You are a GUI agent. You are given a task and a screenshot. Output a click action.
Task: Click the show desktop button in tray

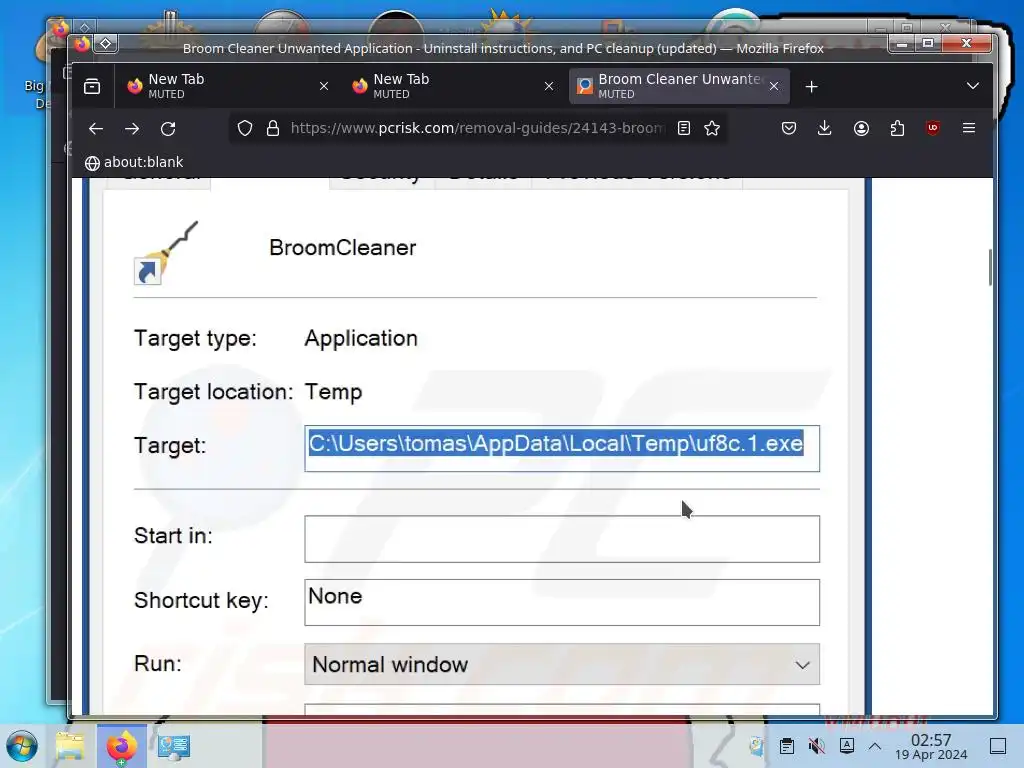pos(998,746)
